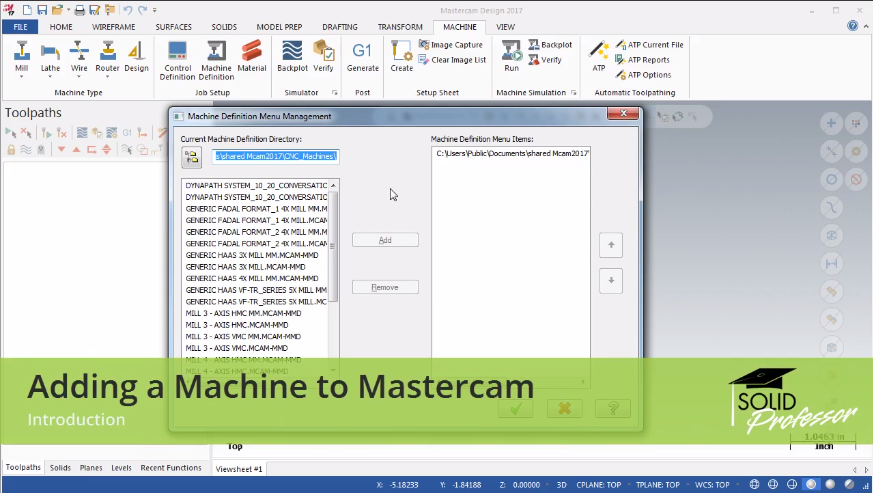Click CPLANE: TOP in status bar
This screenshot has height=494, width=873.
pyautogui.click(x=599, y=485)
